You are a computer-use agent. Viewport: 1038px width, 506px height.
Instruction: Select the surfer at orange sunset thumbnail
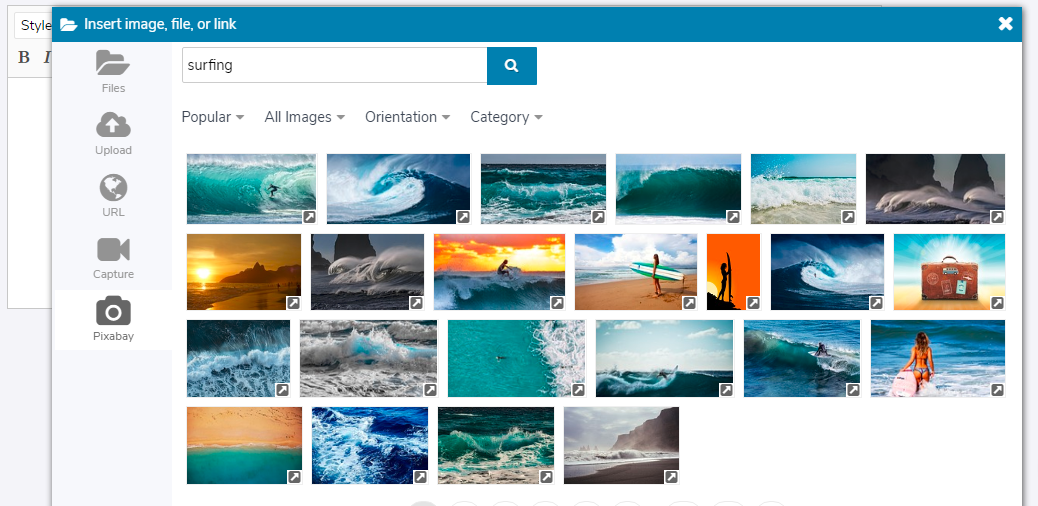(499, 272)
